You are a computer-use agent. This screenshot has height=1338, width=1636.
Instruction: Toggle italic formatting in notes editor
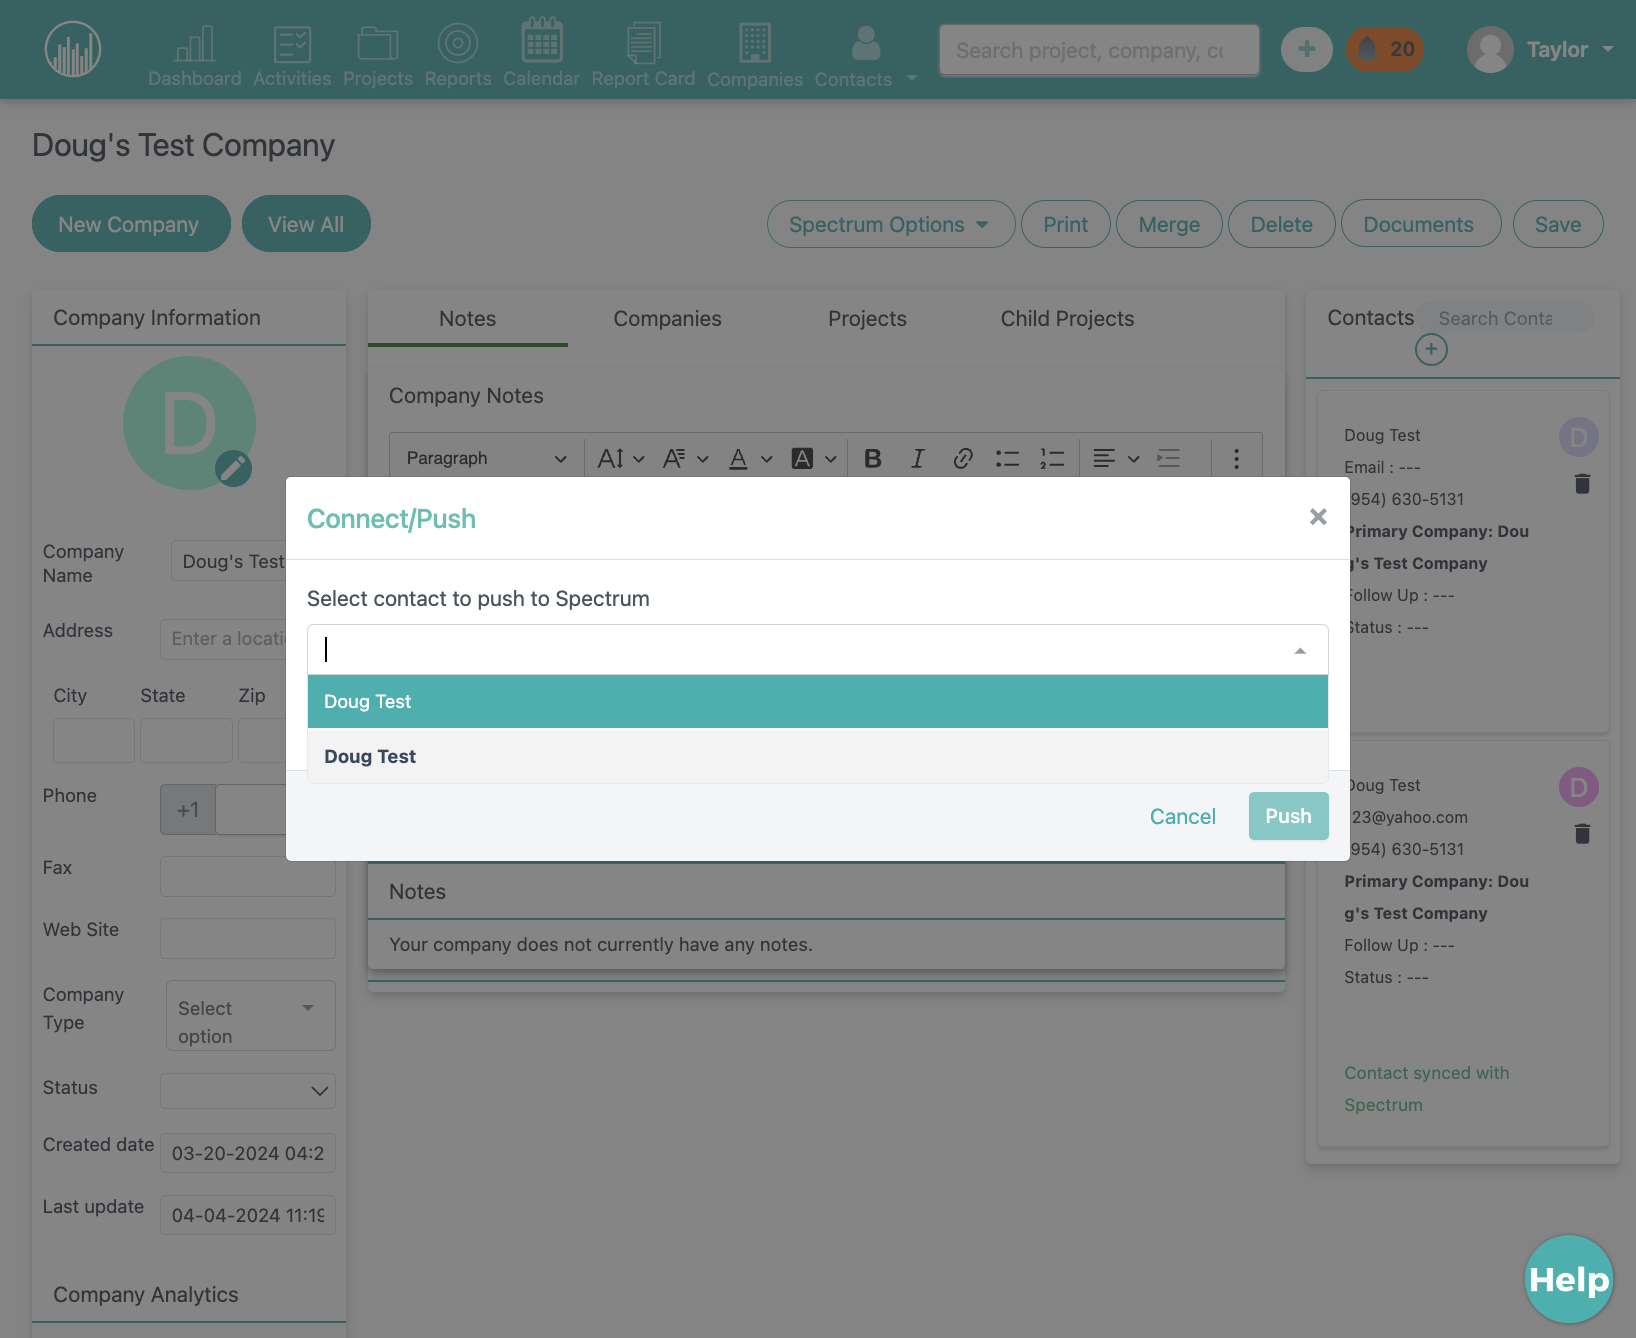[917, 458]
